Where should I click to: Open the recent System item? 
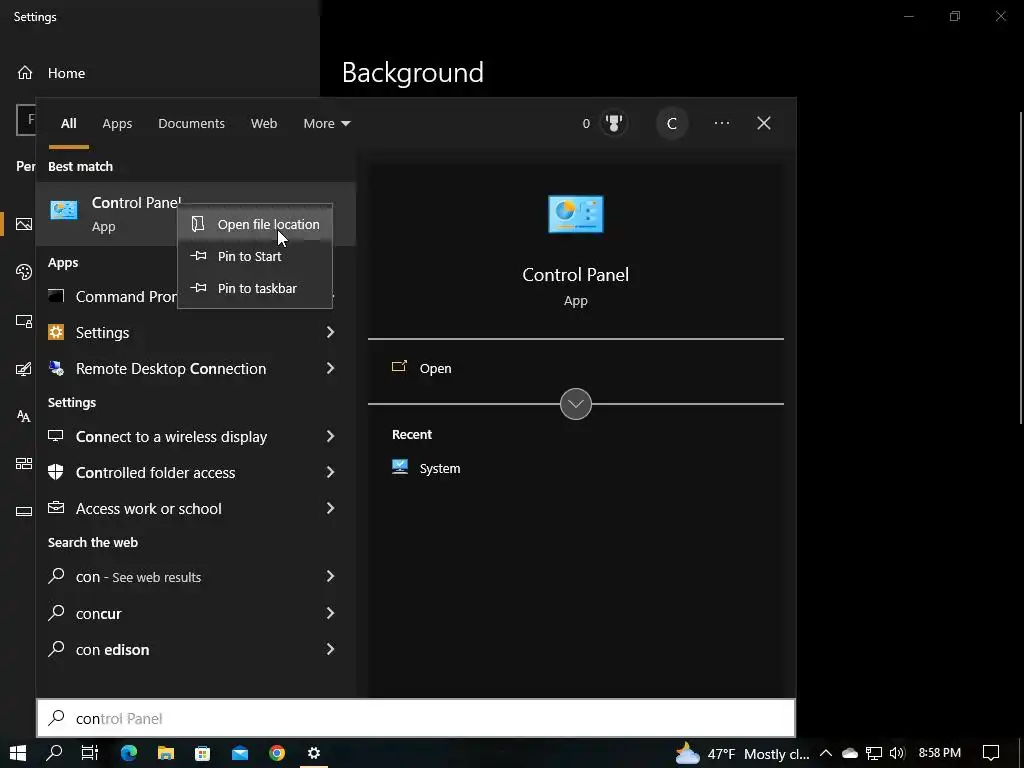tap(440, 468)
